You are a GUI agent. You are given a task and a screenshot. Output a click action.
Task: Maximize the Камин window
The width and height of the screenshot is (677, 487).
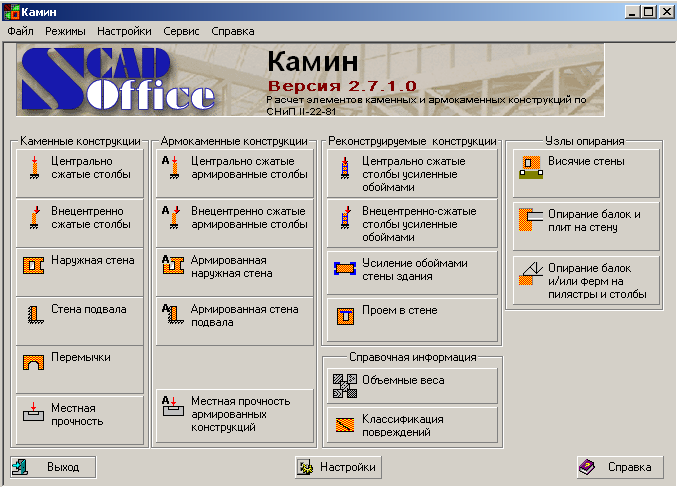pyautogui.click(x=649, y=12)
